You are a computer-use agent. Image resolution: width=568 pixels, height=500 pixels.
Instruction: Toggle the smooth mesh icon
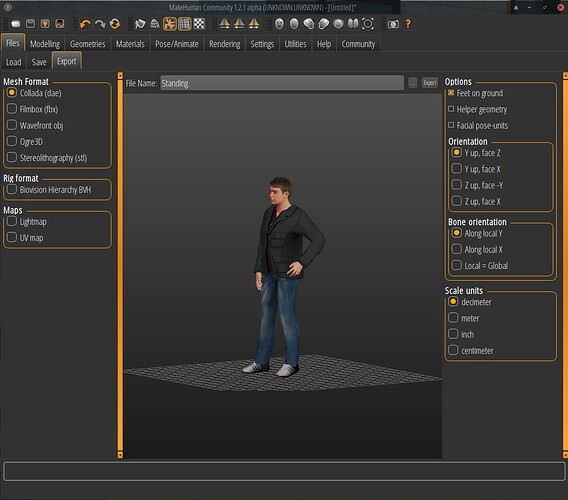tap(140, 24)
